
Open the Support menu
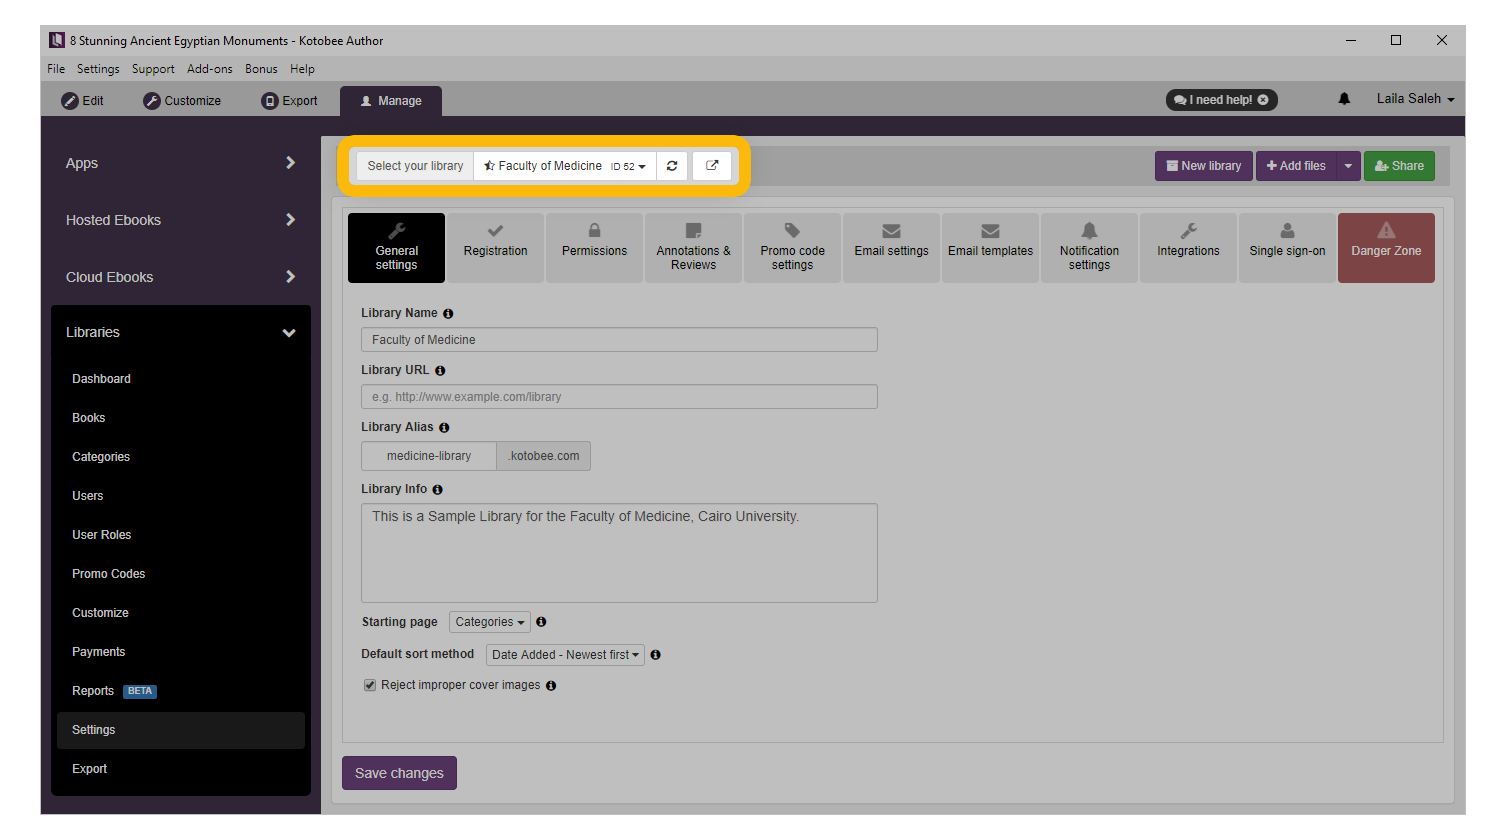(x=153, y=69)
